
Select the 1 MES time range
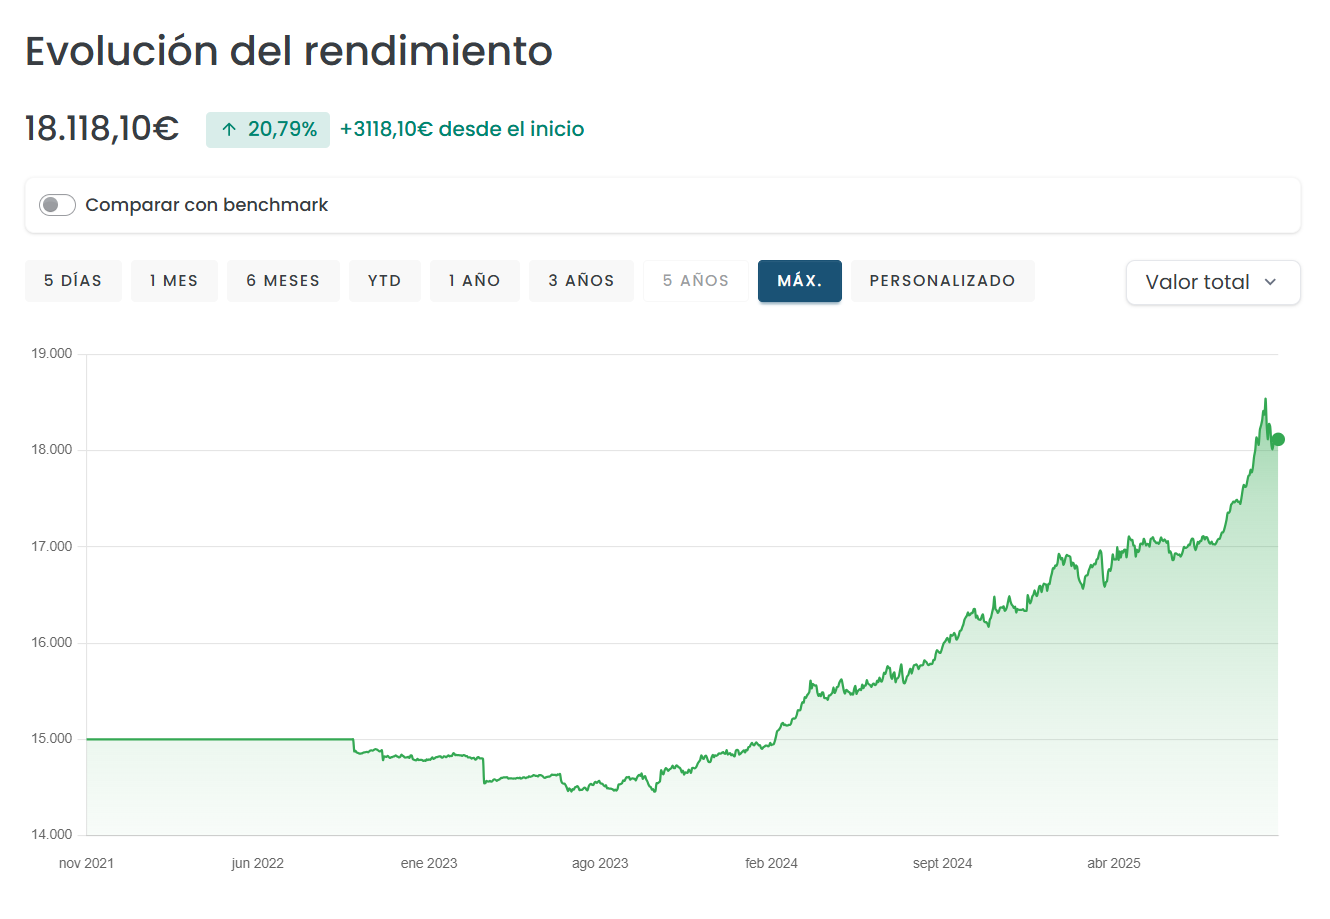pos(174,281)
